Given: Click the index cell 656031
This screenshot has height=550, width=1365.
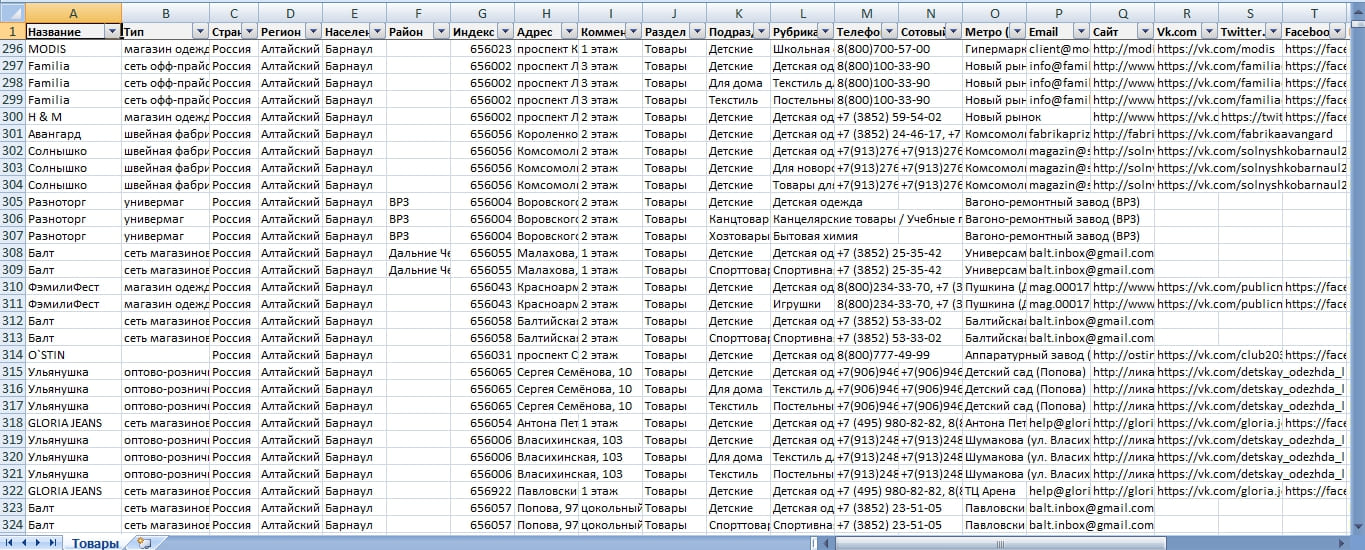Looking at the screenshot, I should tap(482, 355).
